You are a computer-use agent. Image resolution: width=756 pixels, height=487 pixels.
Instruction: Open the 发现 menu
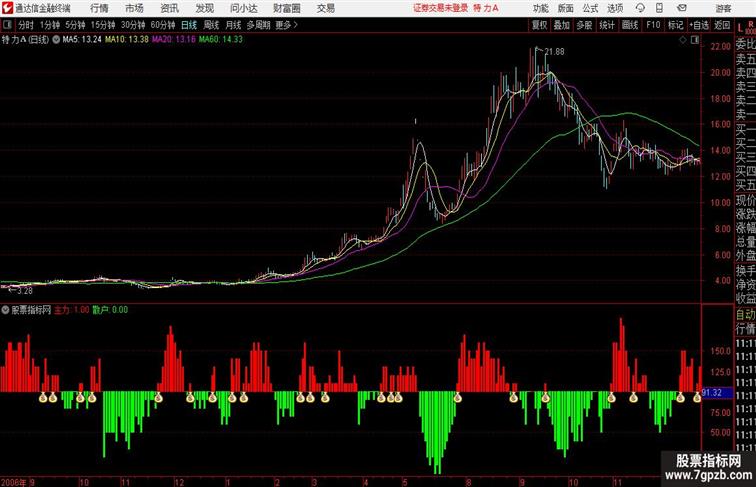tap(204, 8)
